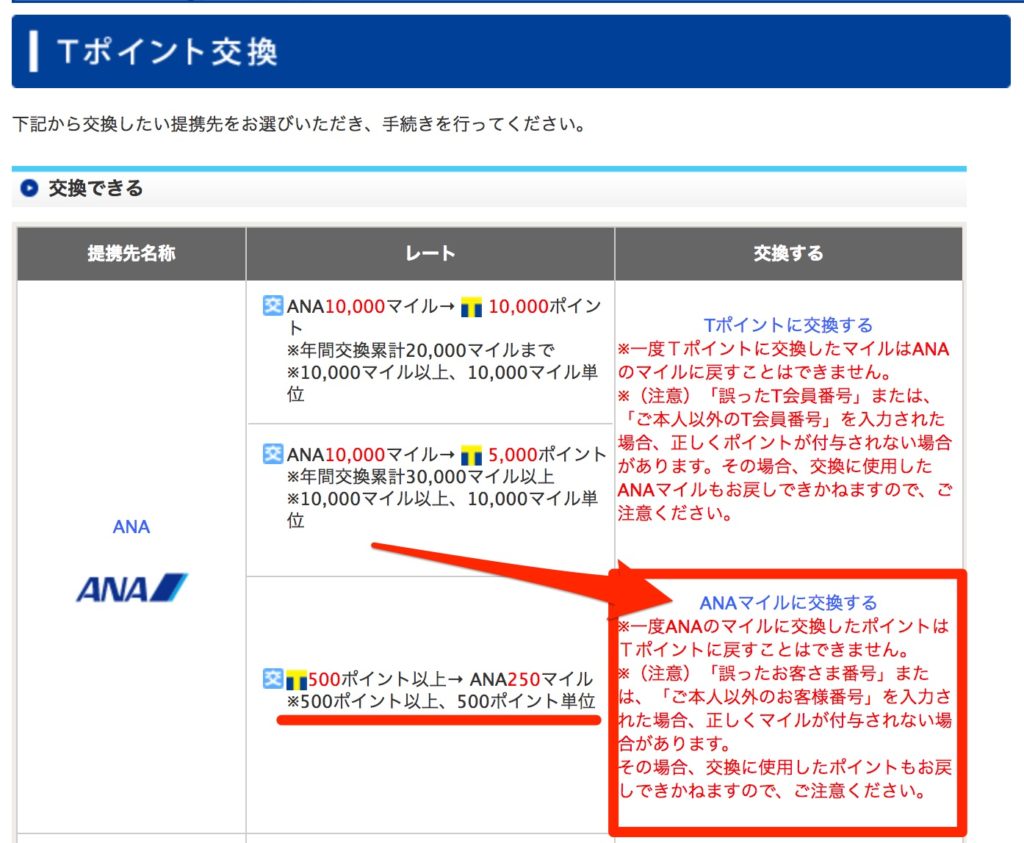Screen dimensions: 1024x843
Task: Click the ANA10,000マイル→5,000ポイント rate text
Action: (x=447, y=454)
